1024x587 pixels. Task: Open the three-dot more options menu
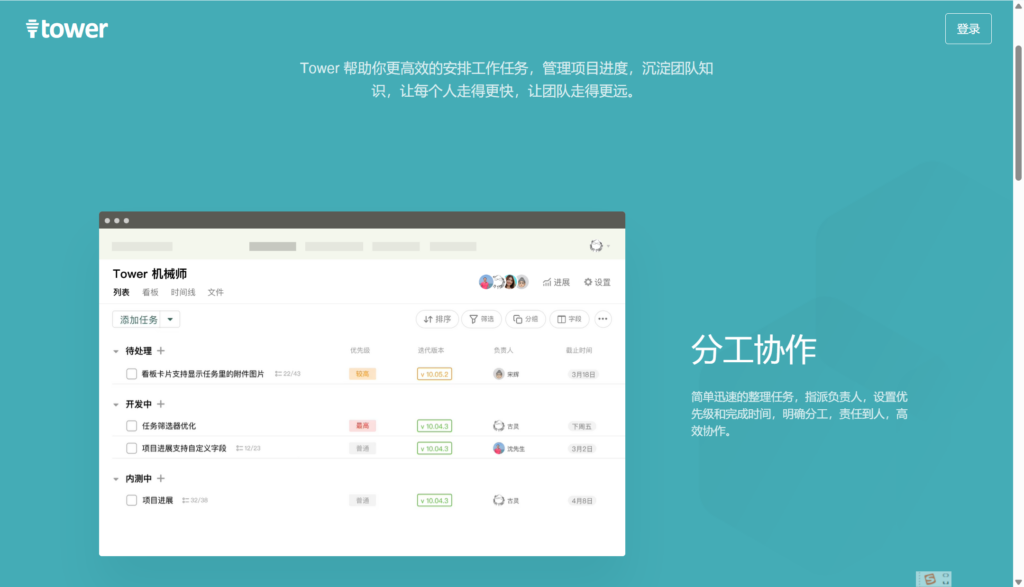(603, 319)
